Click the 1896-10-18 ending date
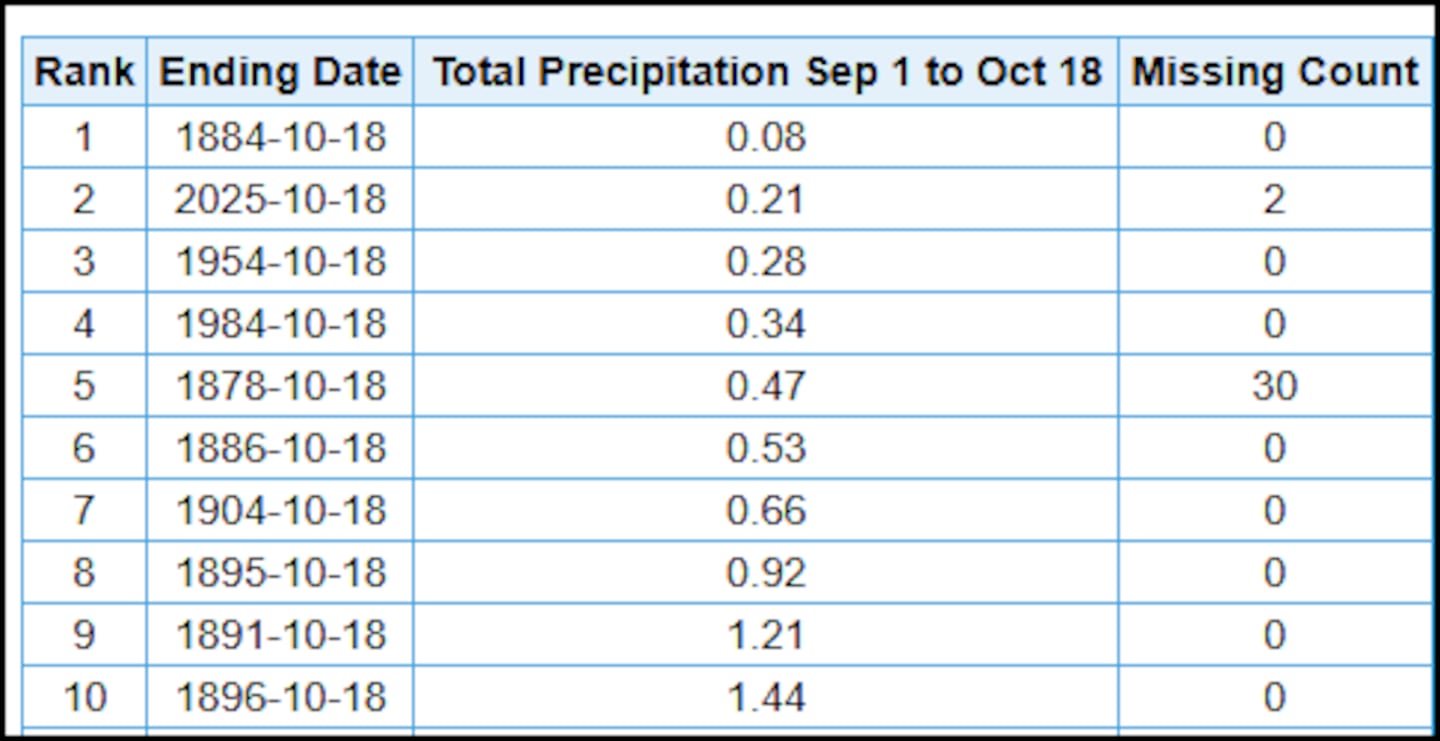This screenshot has height=741, width=1440. pos(280,697)
